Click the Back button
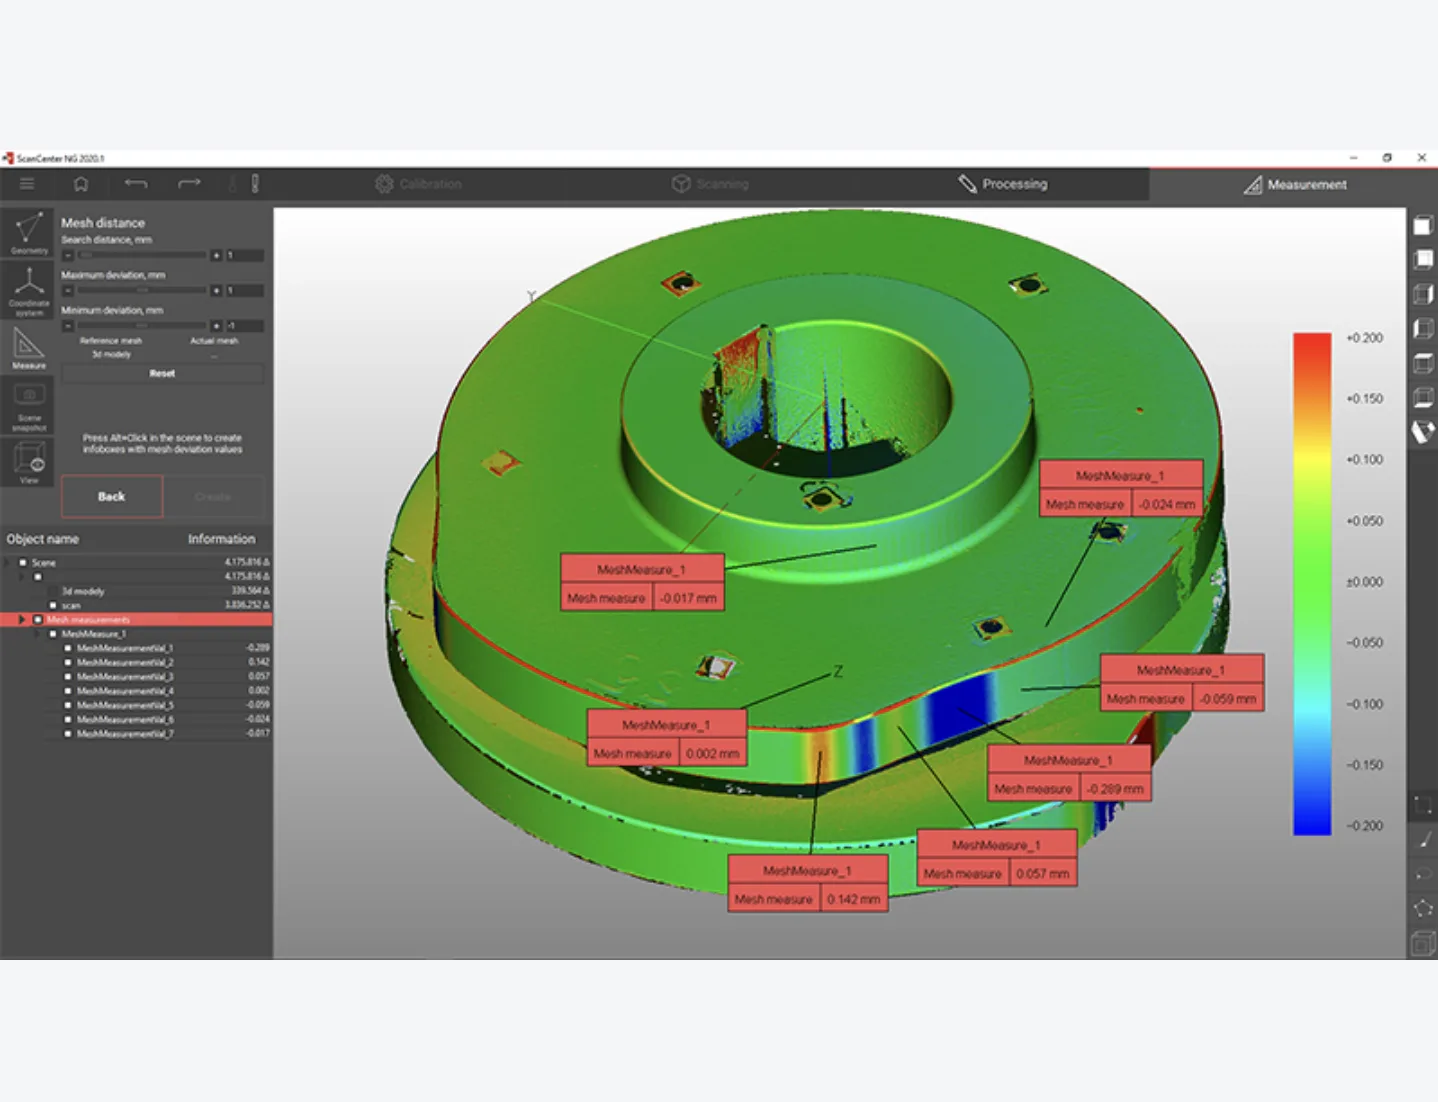This screenshot has height=1102, width=1438. (x=112, y=496)
